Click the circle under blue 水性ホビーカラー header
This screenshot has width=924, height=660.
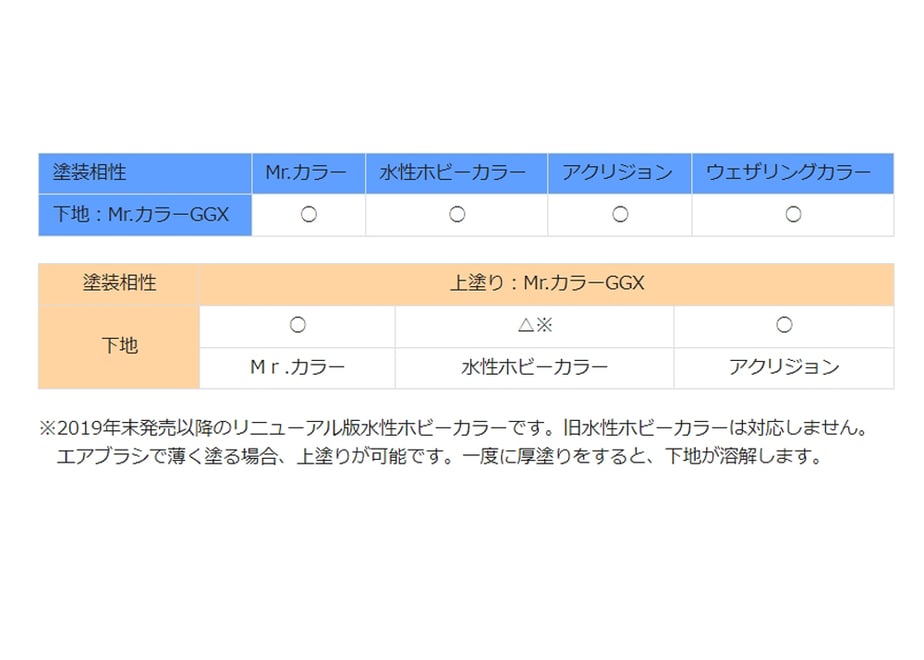click(457, 214)
